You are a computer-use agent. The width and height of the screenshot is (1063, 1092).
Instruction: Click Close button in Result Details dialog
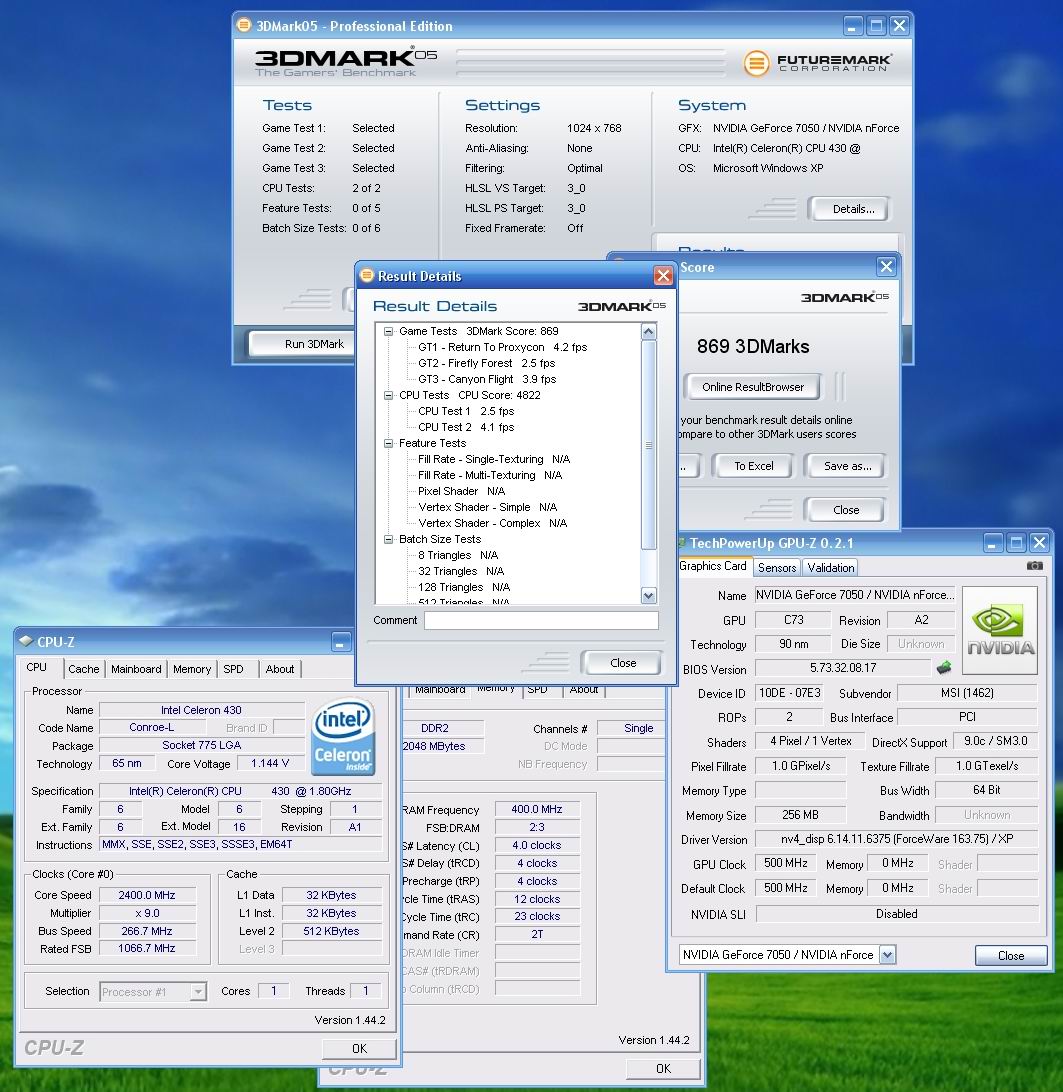[x=623, y=663]
